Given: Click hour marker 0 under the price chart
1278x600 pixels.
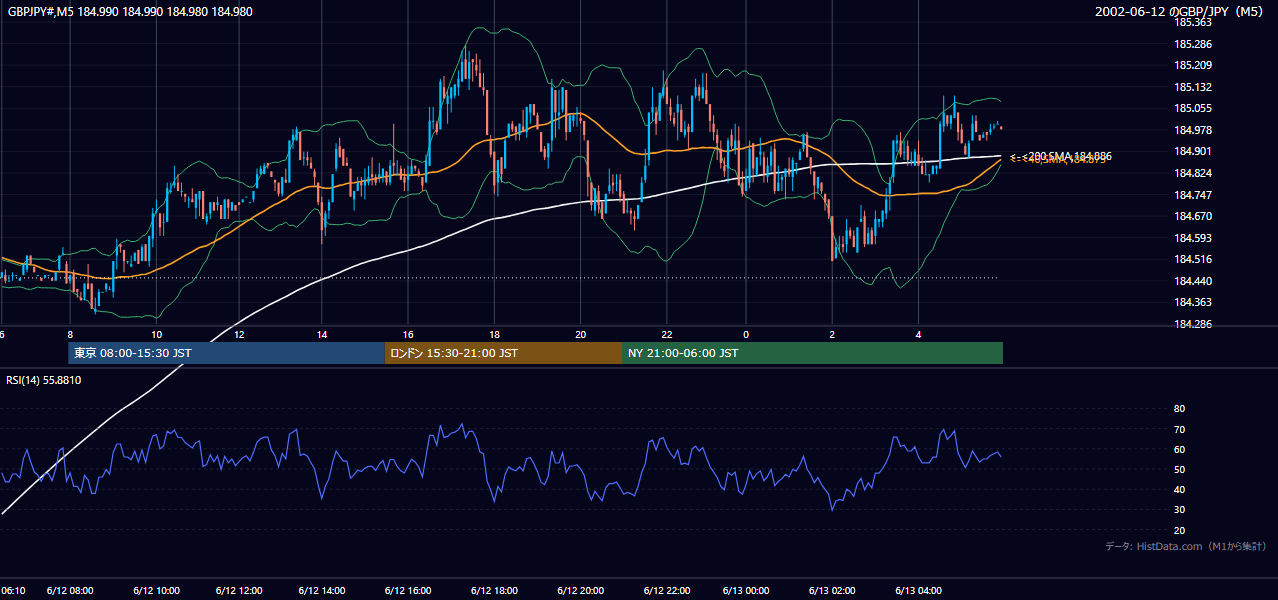Looking at the screenshot, I should (746, 334).
